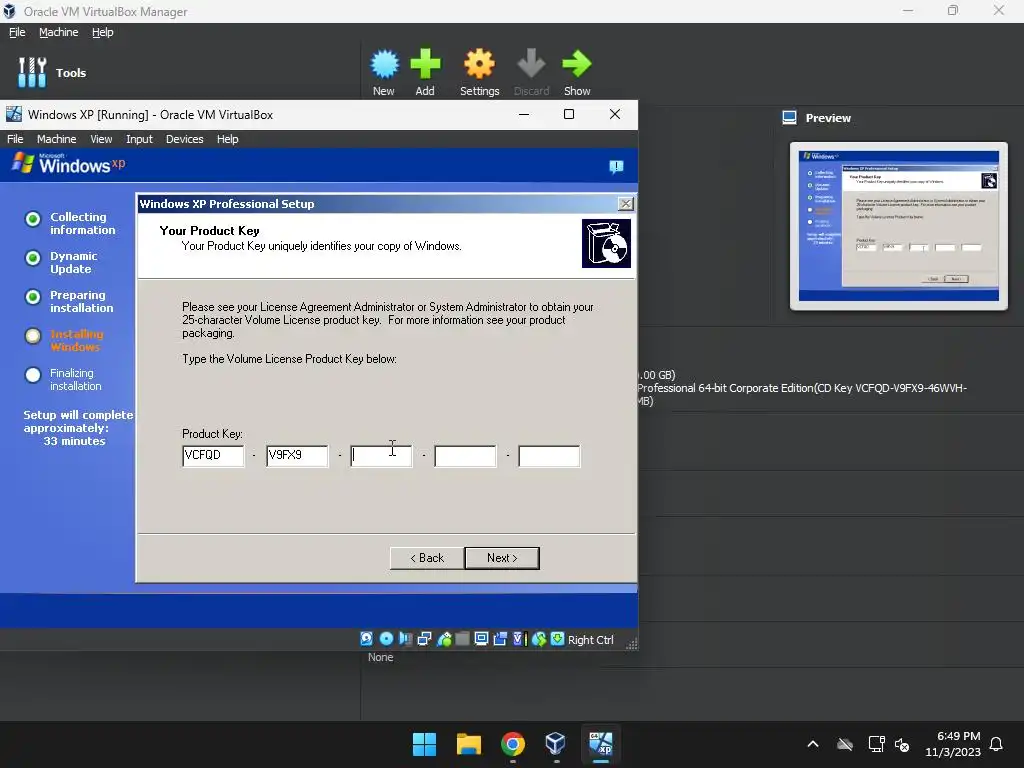Open the VM window's Help menu

(227, 139)
